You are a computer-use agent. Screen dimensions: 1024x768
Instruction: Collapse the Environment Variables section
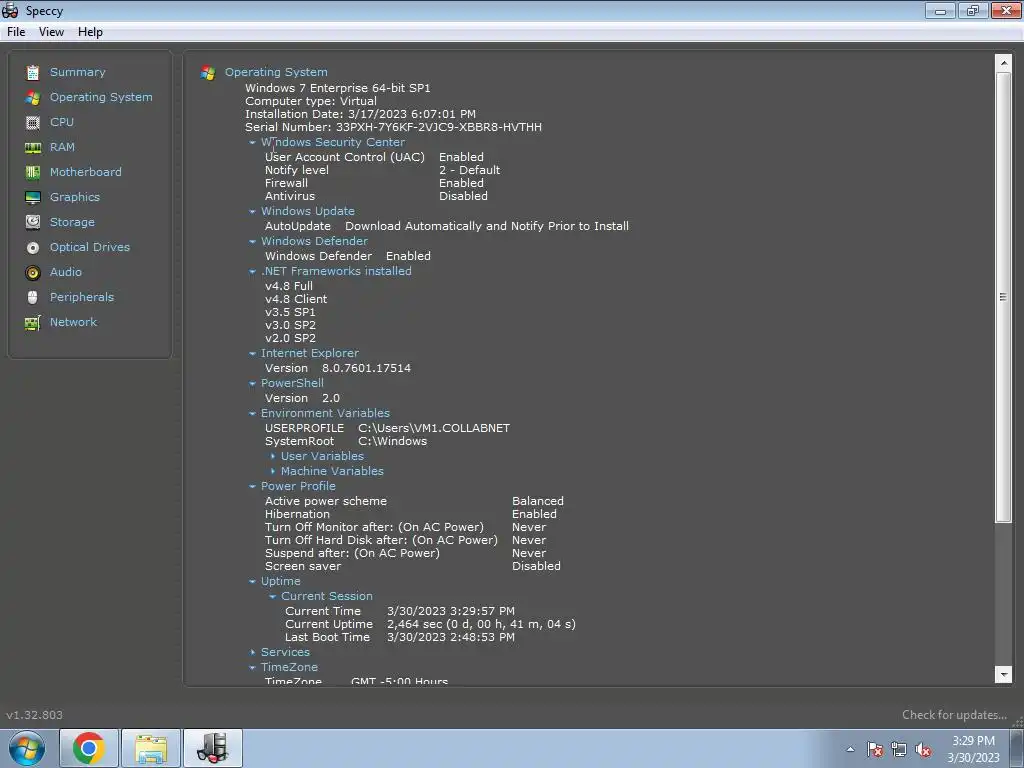[253, 413]
